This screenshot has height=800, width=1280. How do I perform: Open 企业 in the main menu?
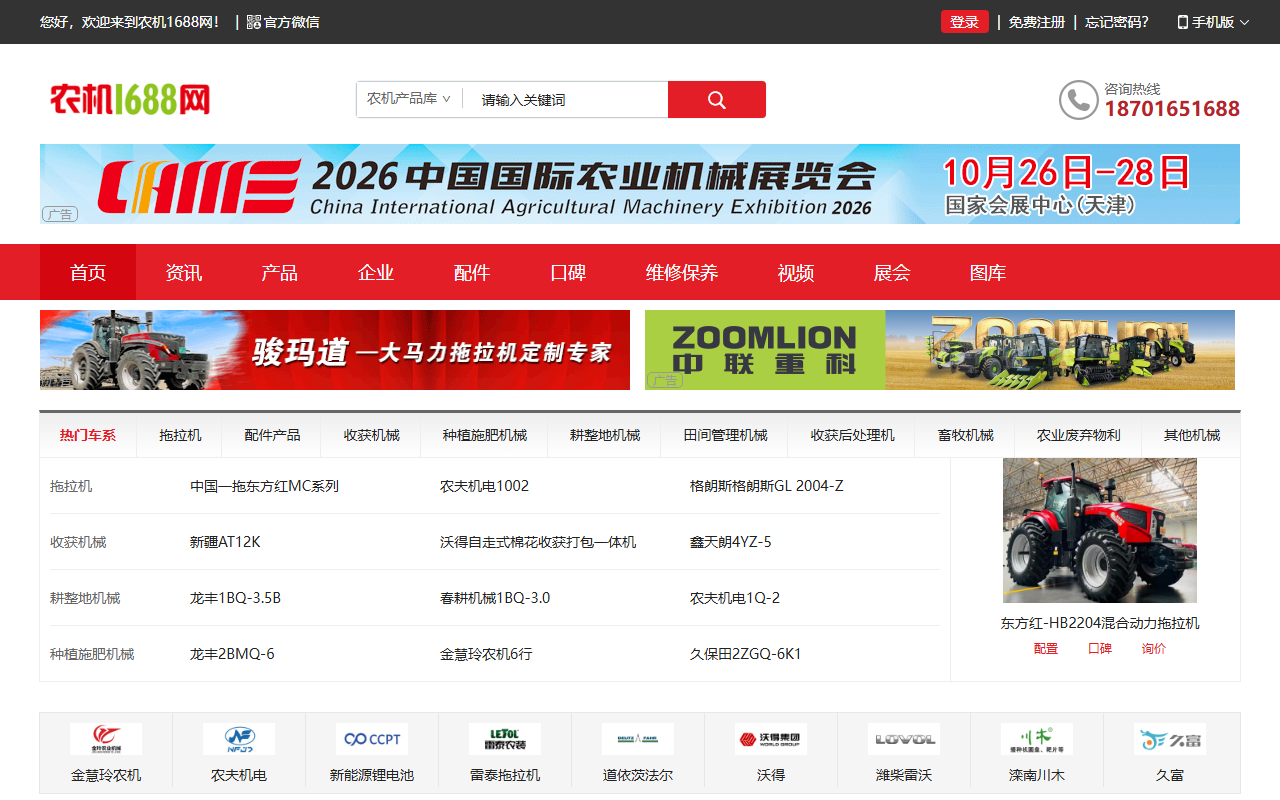(376, 272)
